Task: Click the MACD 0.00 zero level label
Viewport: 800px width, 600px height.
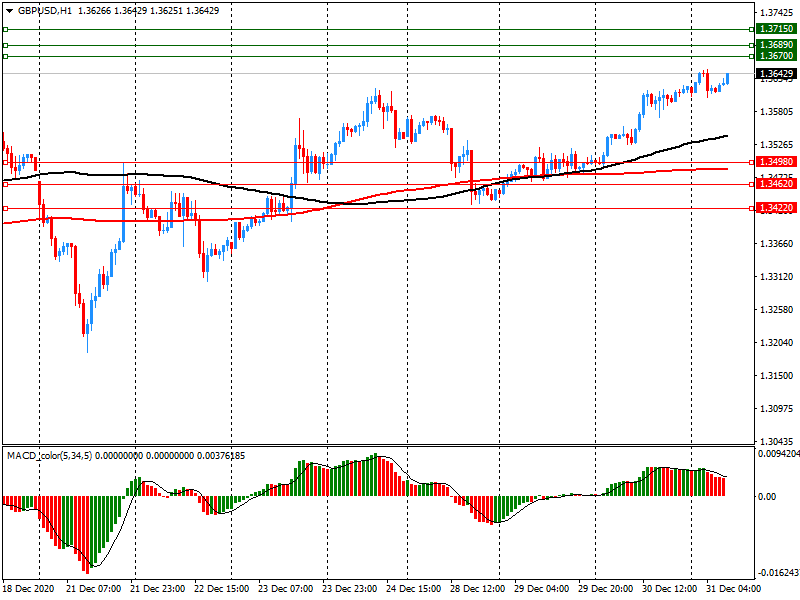Action: click(767, 496)
